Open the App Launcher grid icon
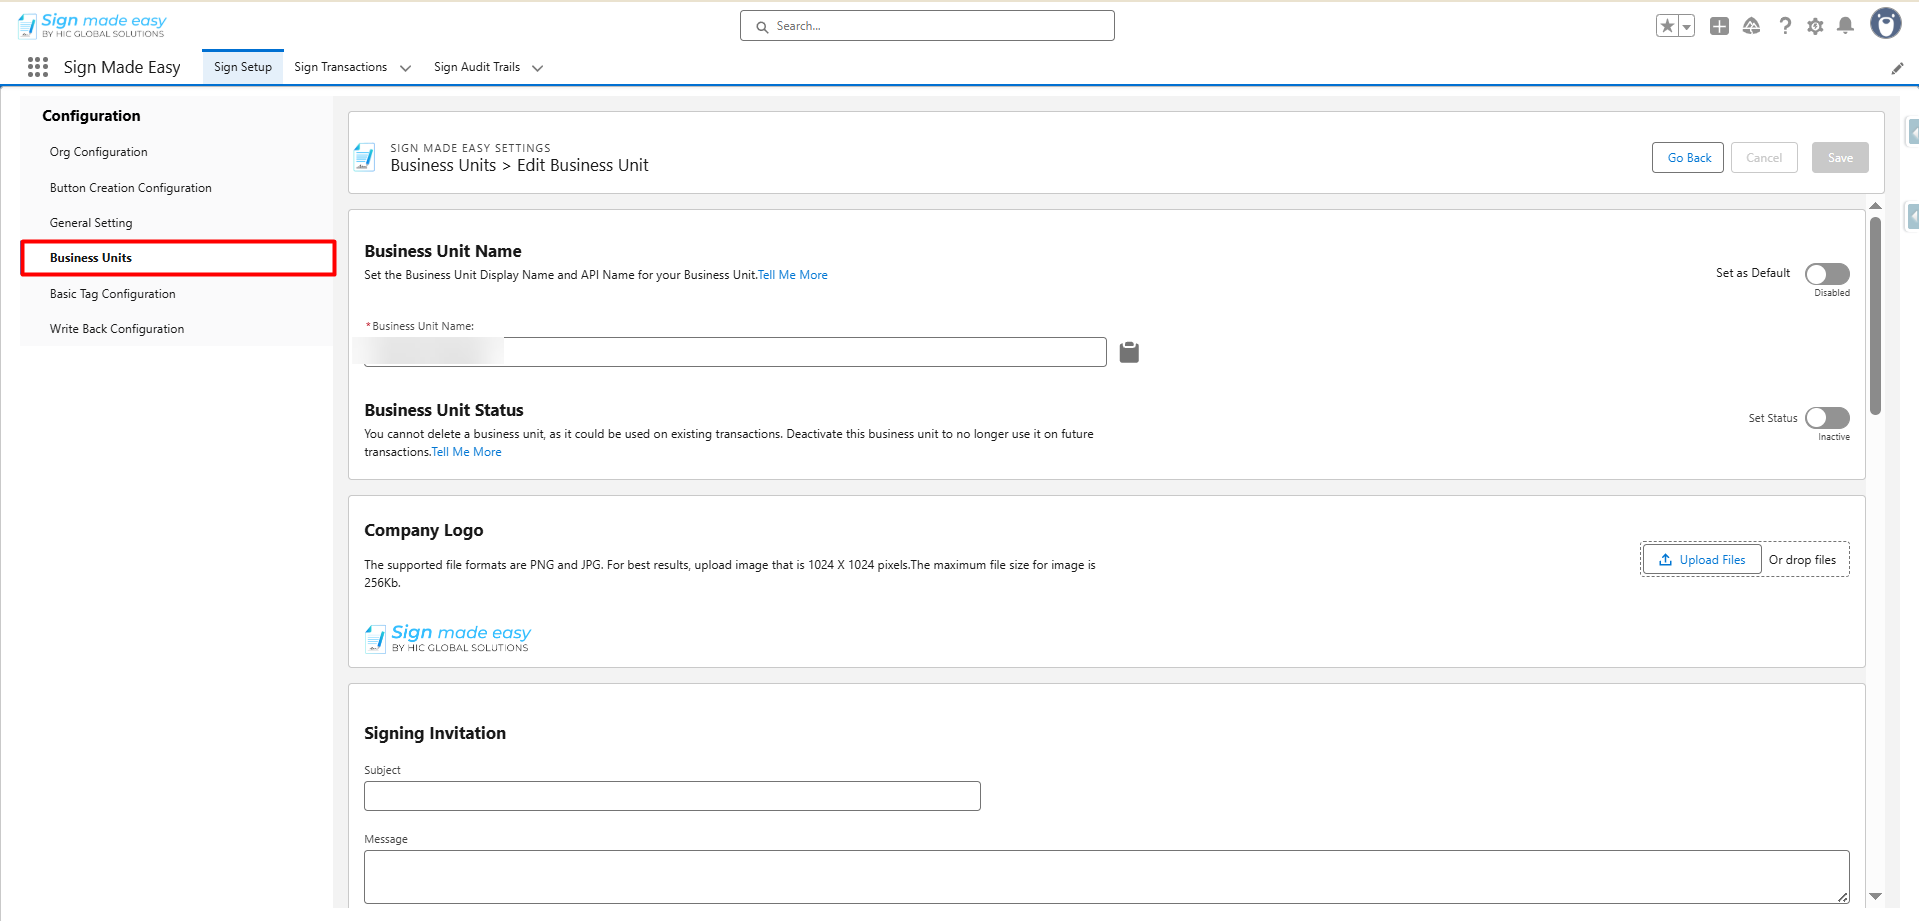Image resolution: width=1919 pixels, height=921 pixels. [38, 67]
